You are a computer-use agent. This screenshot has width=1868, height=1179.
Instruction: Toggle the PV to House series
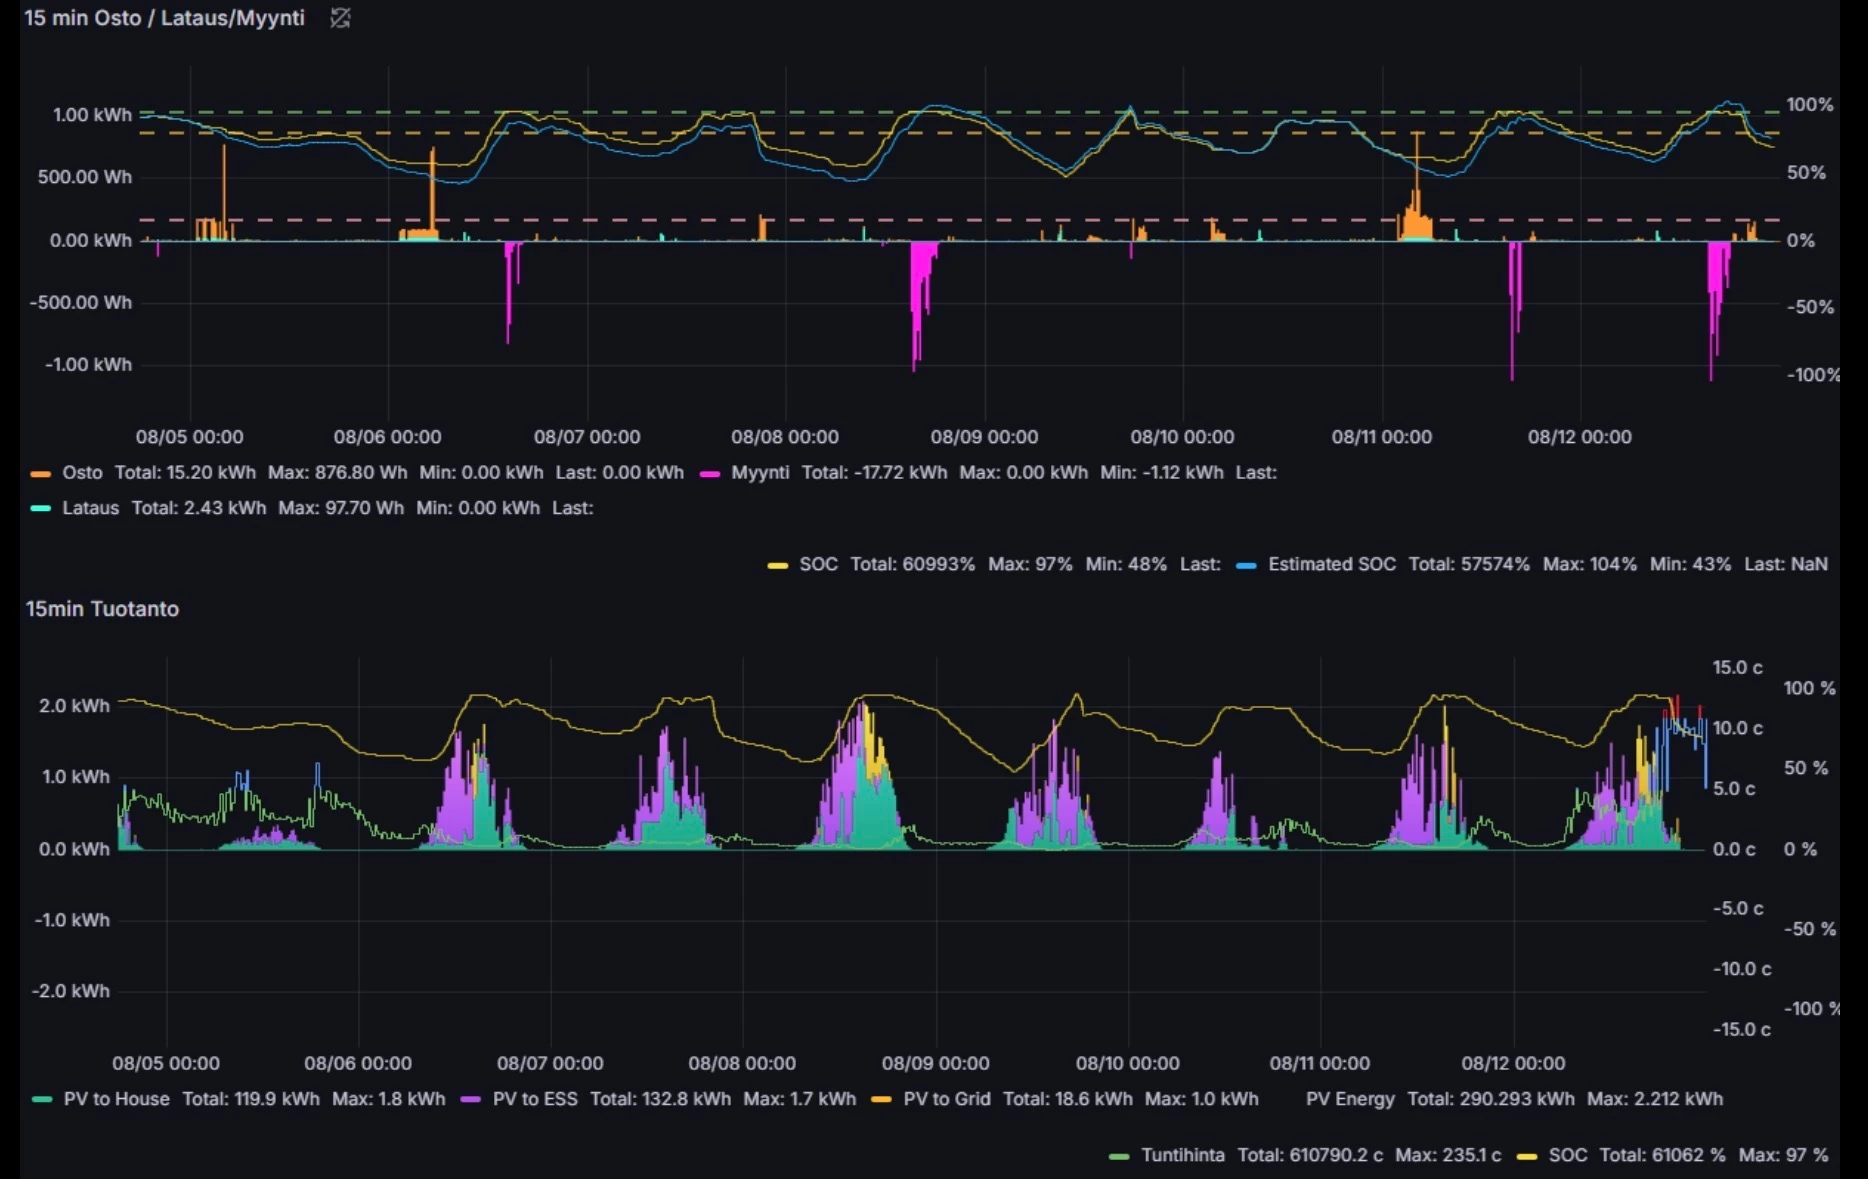click(x=116, y=1099)
